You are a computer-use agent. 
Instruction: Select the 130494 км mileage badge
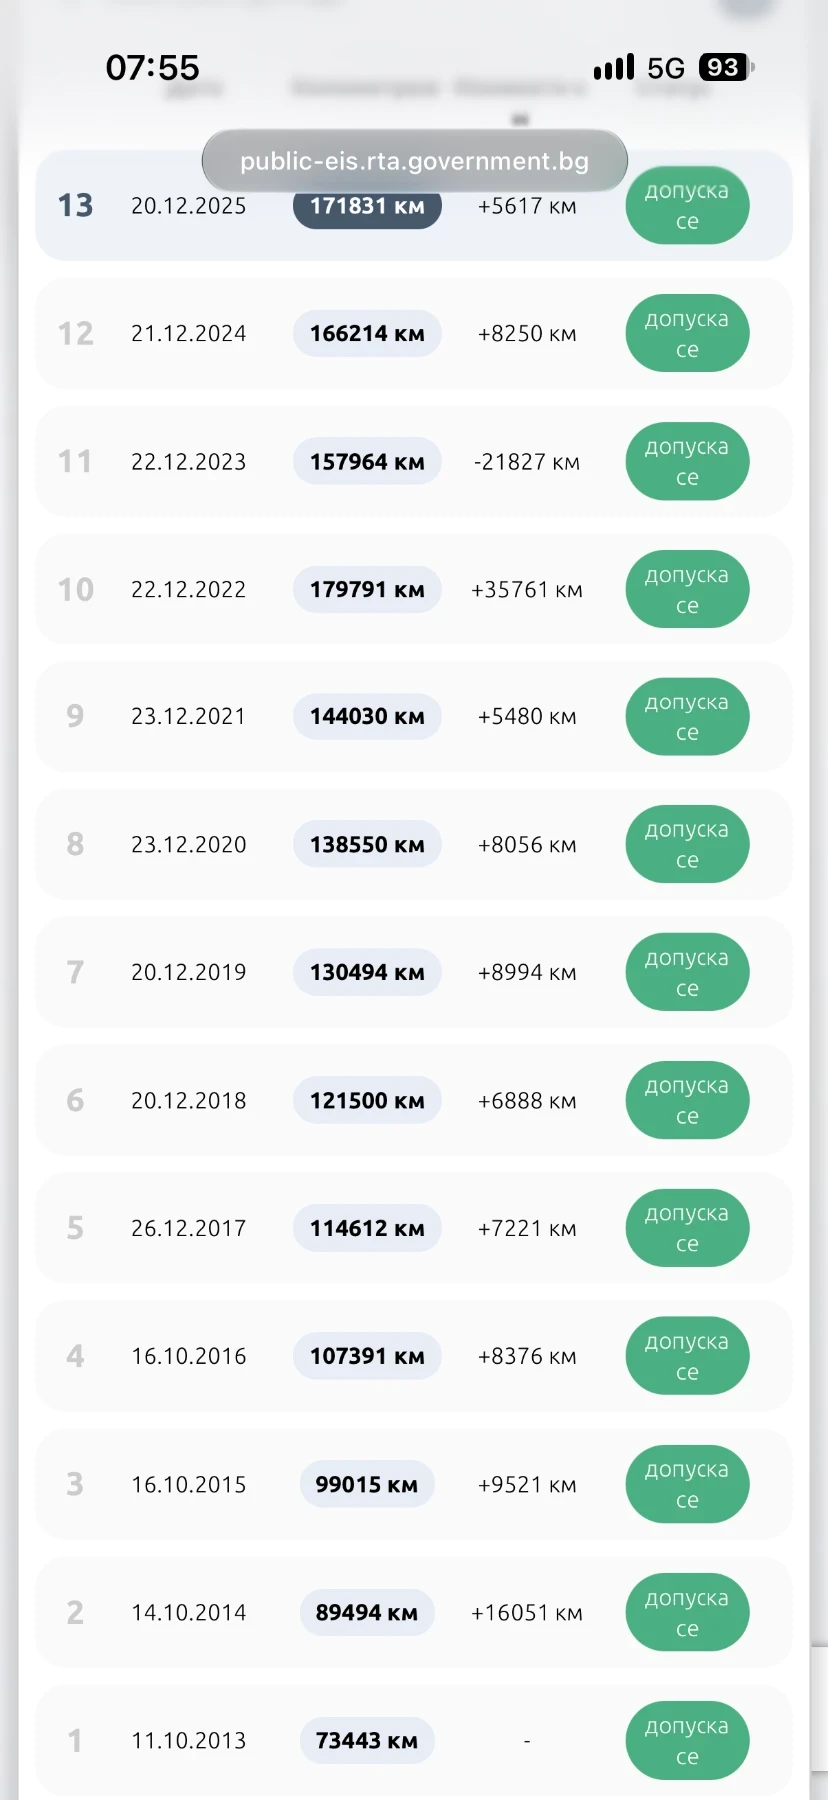[x=367, y=972]
